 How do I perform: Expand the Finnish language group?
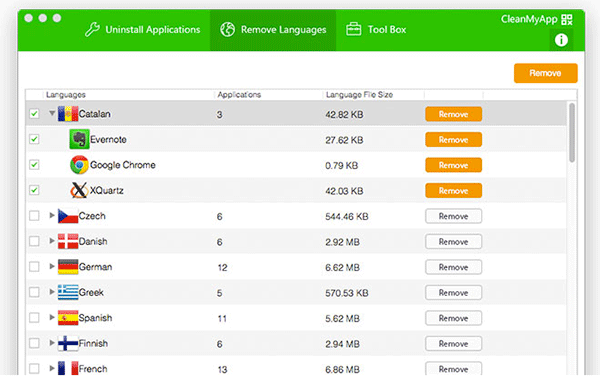52,343
